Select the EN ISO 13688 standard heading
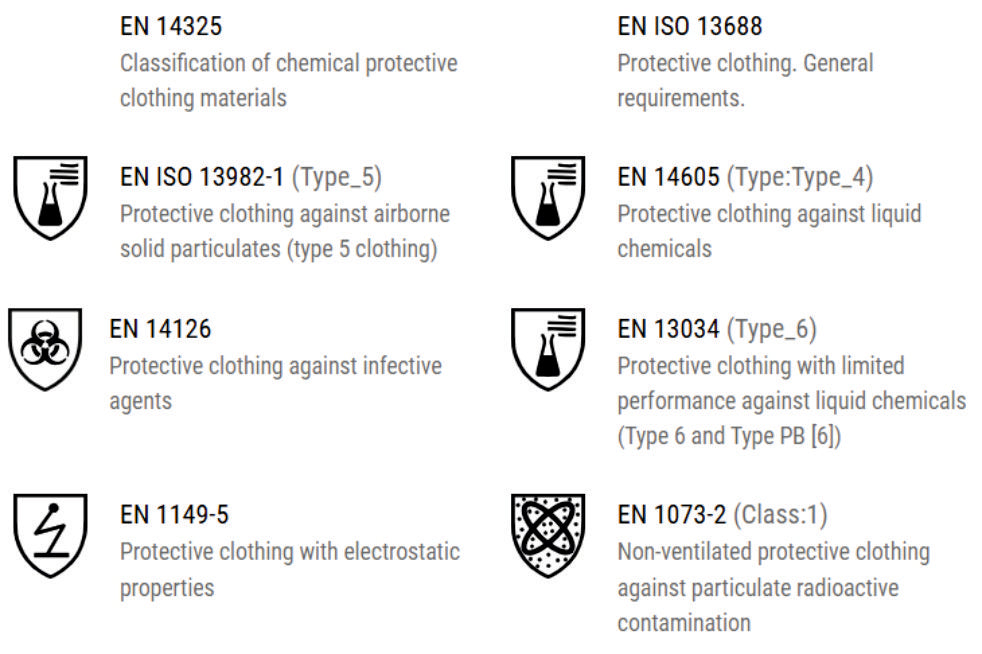This screenshot has width=982, height=654. (690, 26)
